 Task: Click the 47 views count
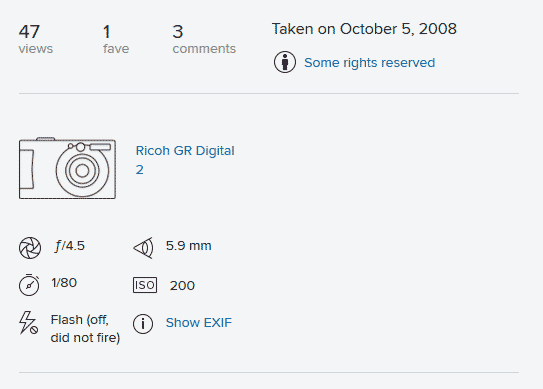coord(36,39)
